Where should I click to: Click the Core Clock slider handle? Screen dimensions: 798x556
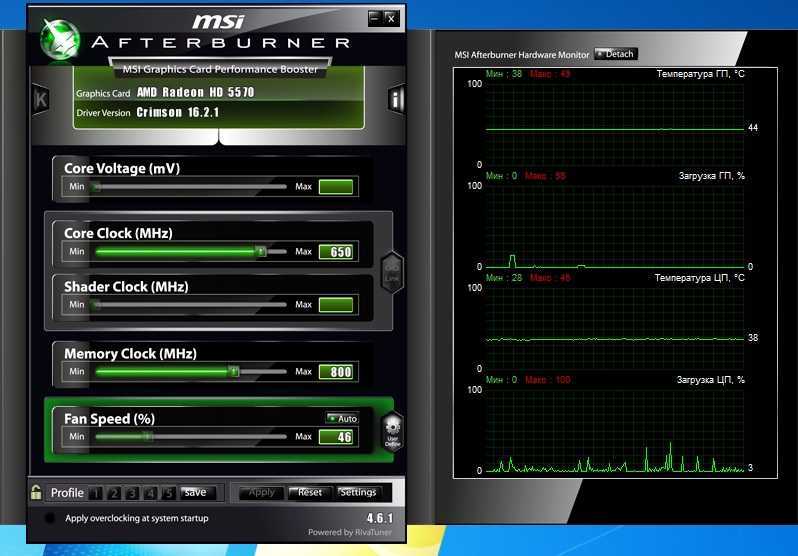pos(261,252)
